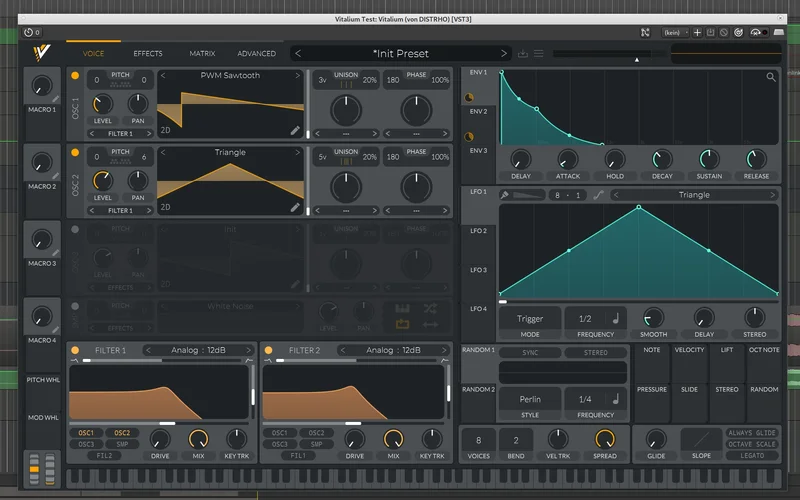Click the Init Preset name field
Viewport: 800px width, 500px height.
click(400, 54)
